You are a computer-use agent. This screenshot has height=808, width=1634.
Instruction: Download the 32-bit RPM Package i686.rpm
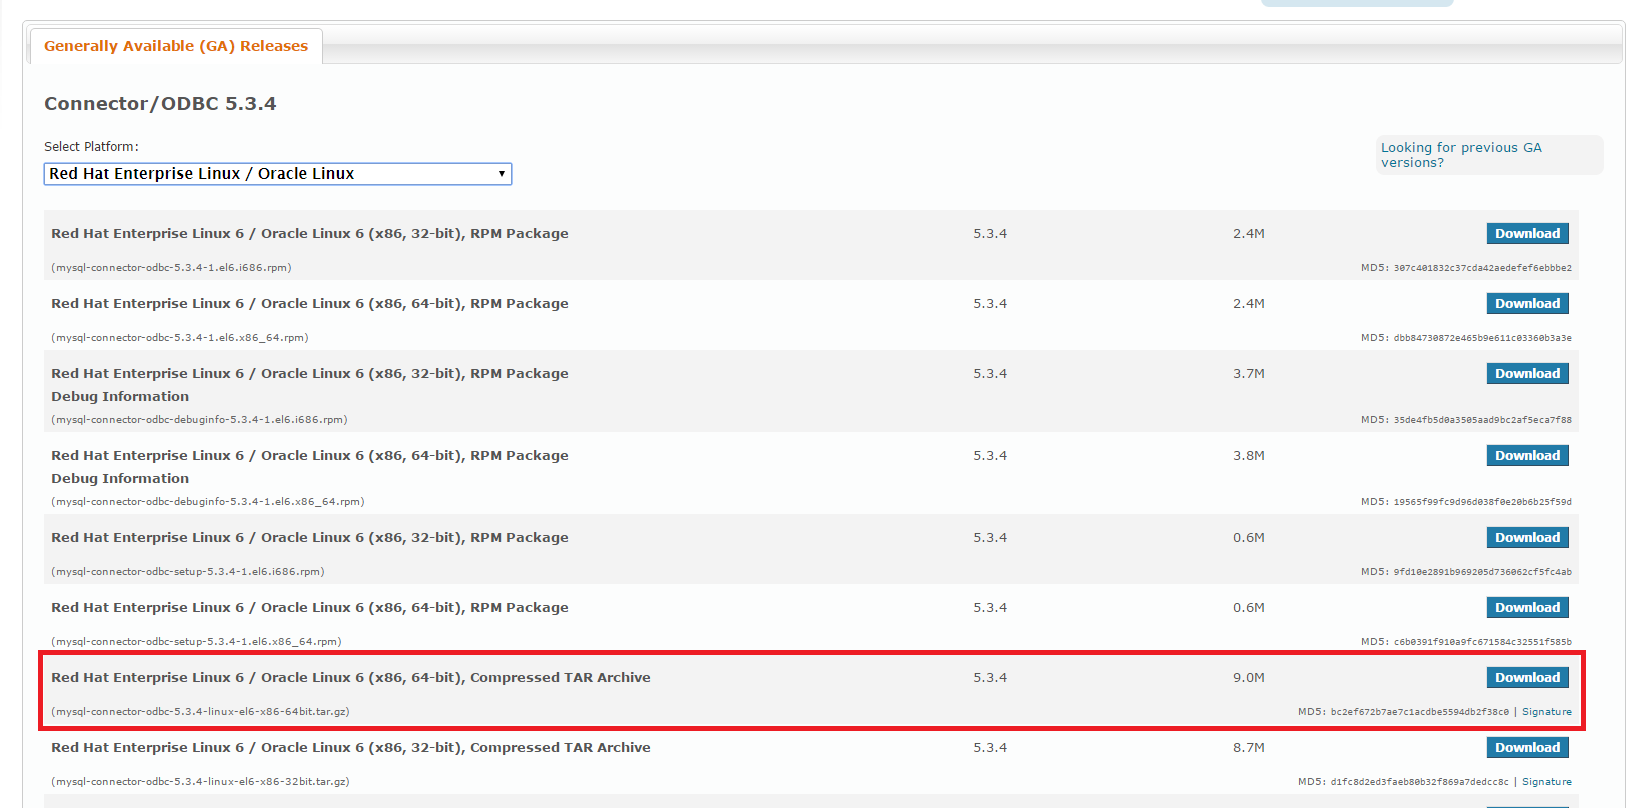pyautogui.click(x=1527, y=234)
